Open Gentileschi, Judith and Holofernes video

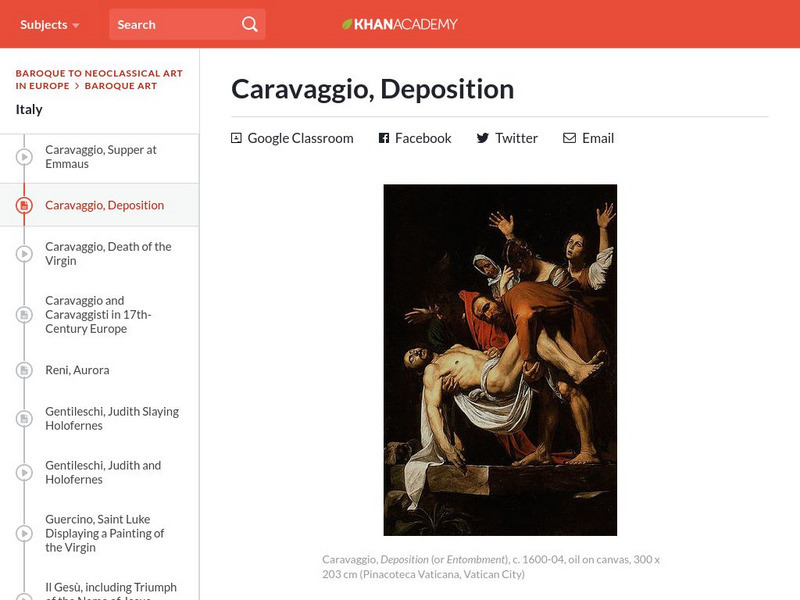pos(103,472)
